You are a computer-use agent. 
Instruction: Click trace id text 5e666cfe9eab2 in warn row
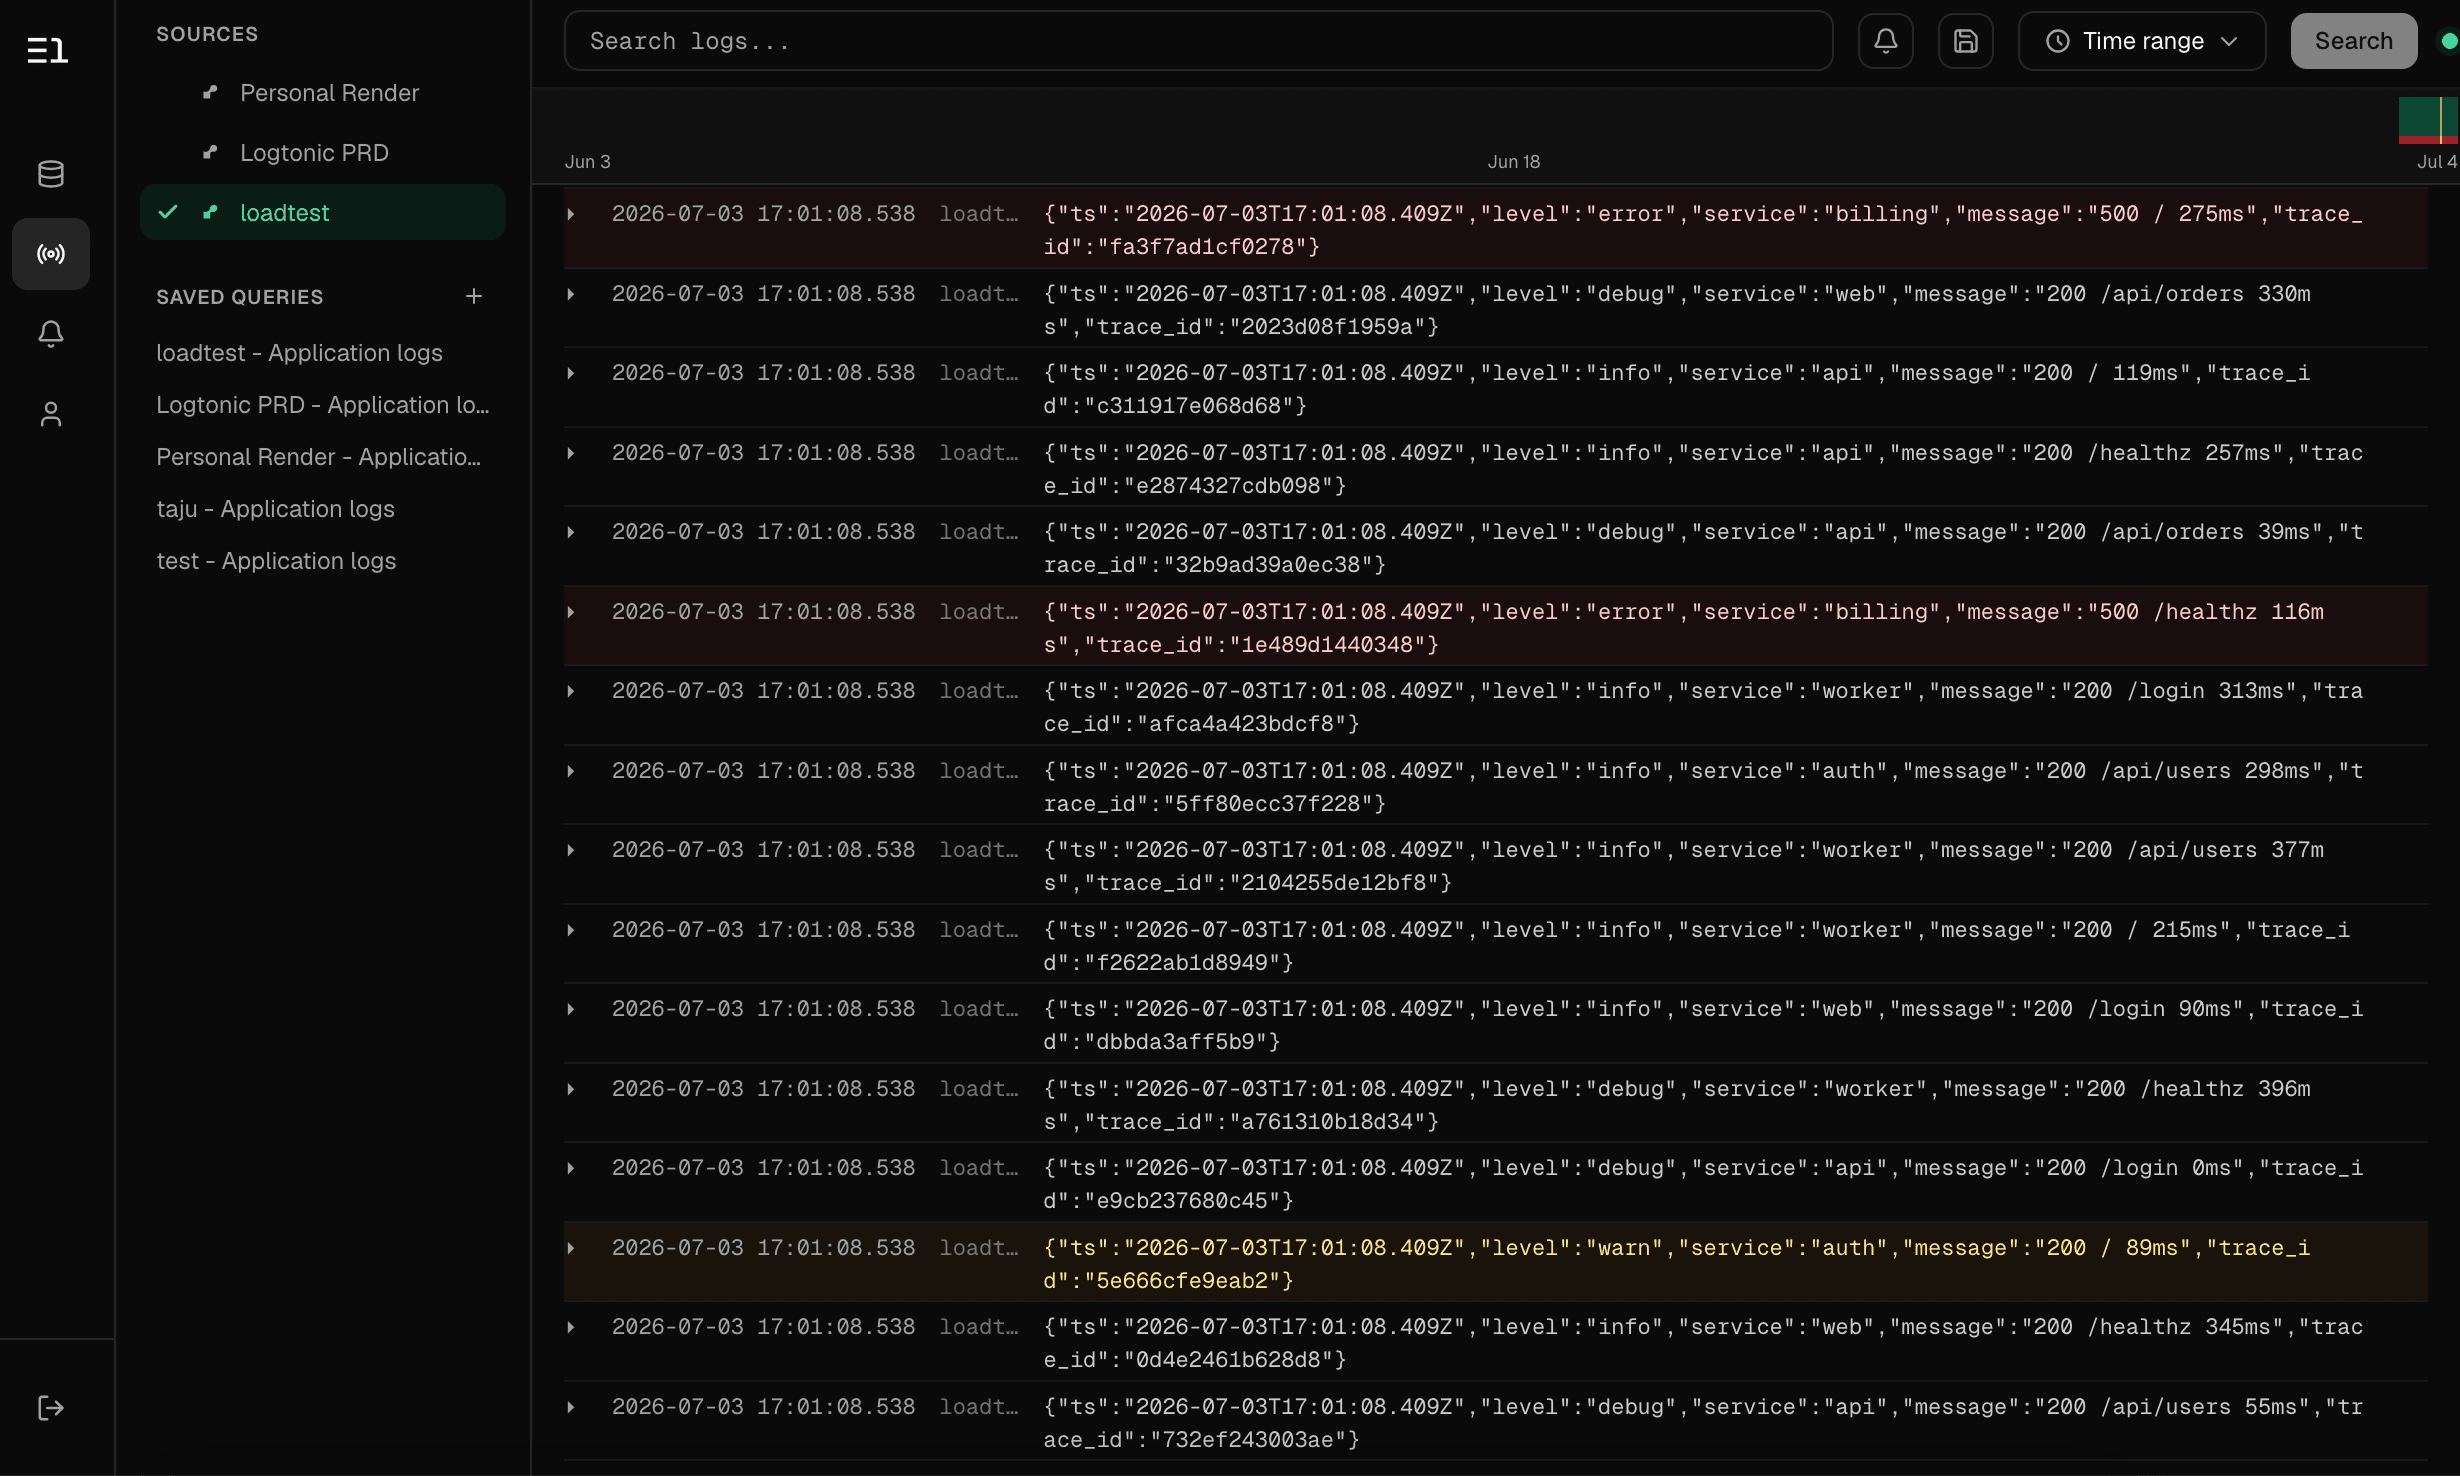point(1182,1281)
